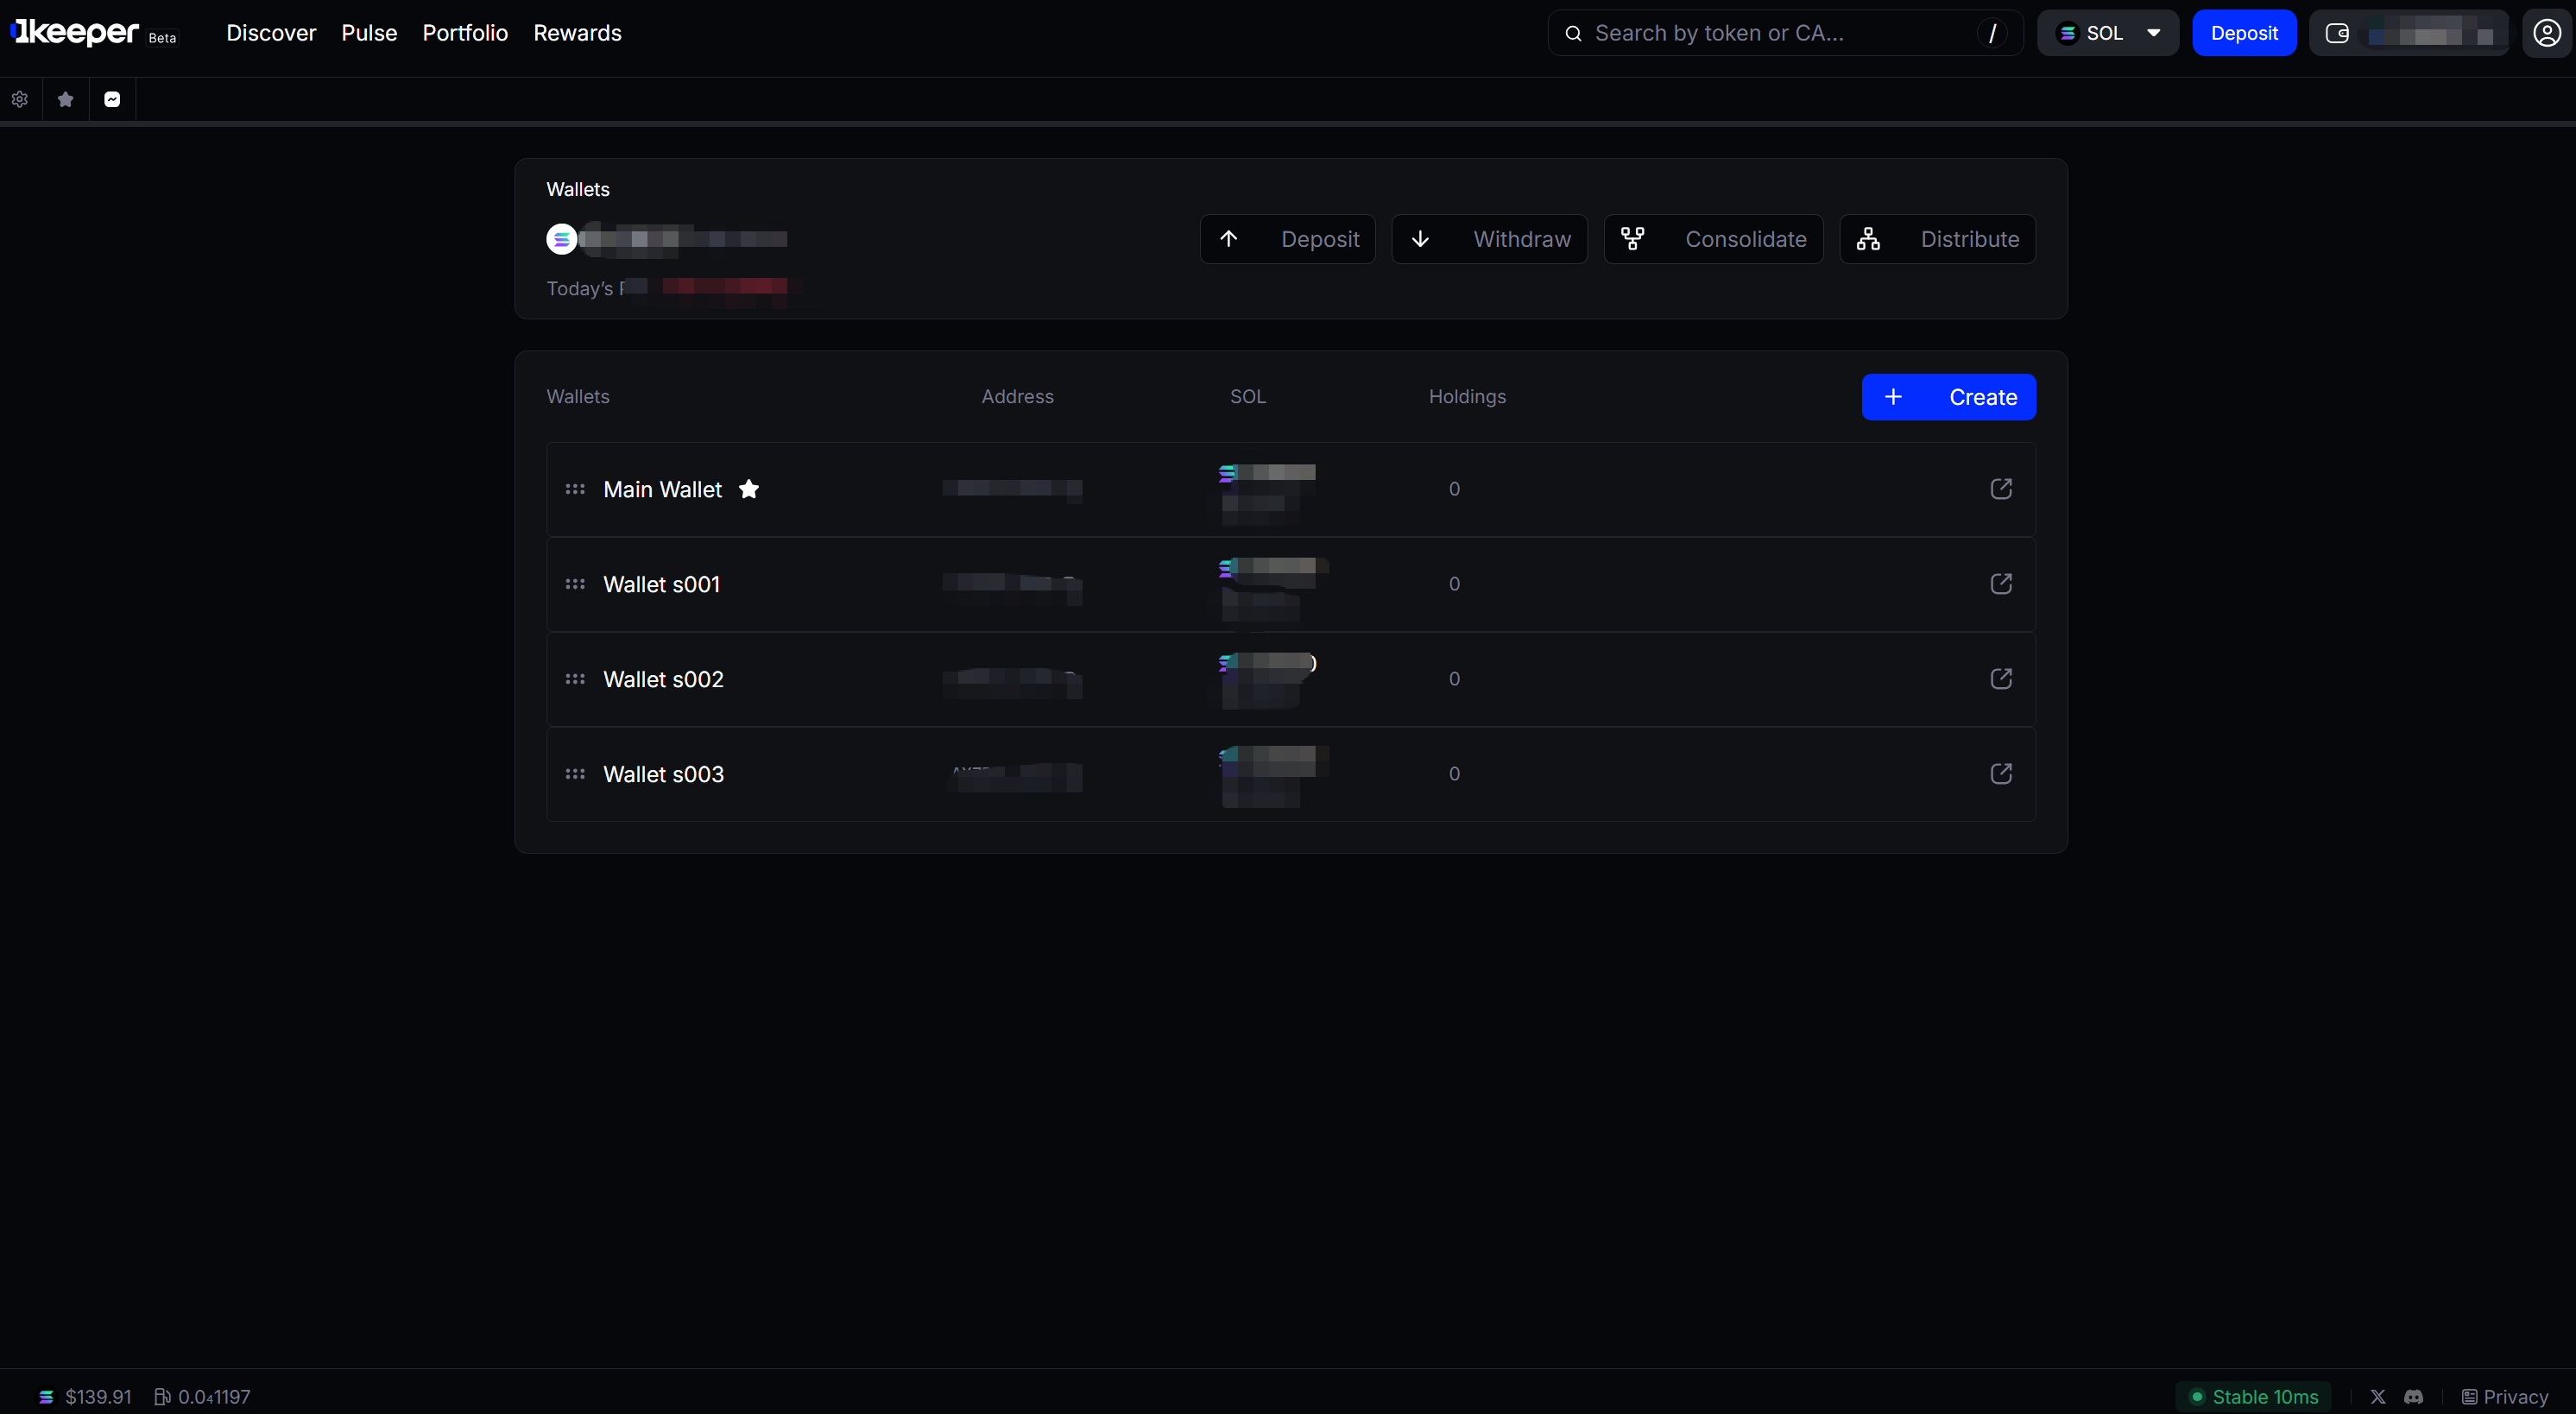
Task: Open the Privacy link in footer
Action: pyautogui.click(x=2504, y=1397)
